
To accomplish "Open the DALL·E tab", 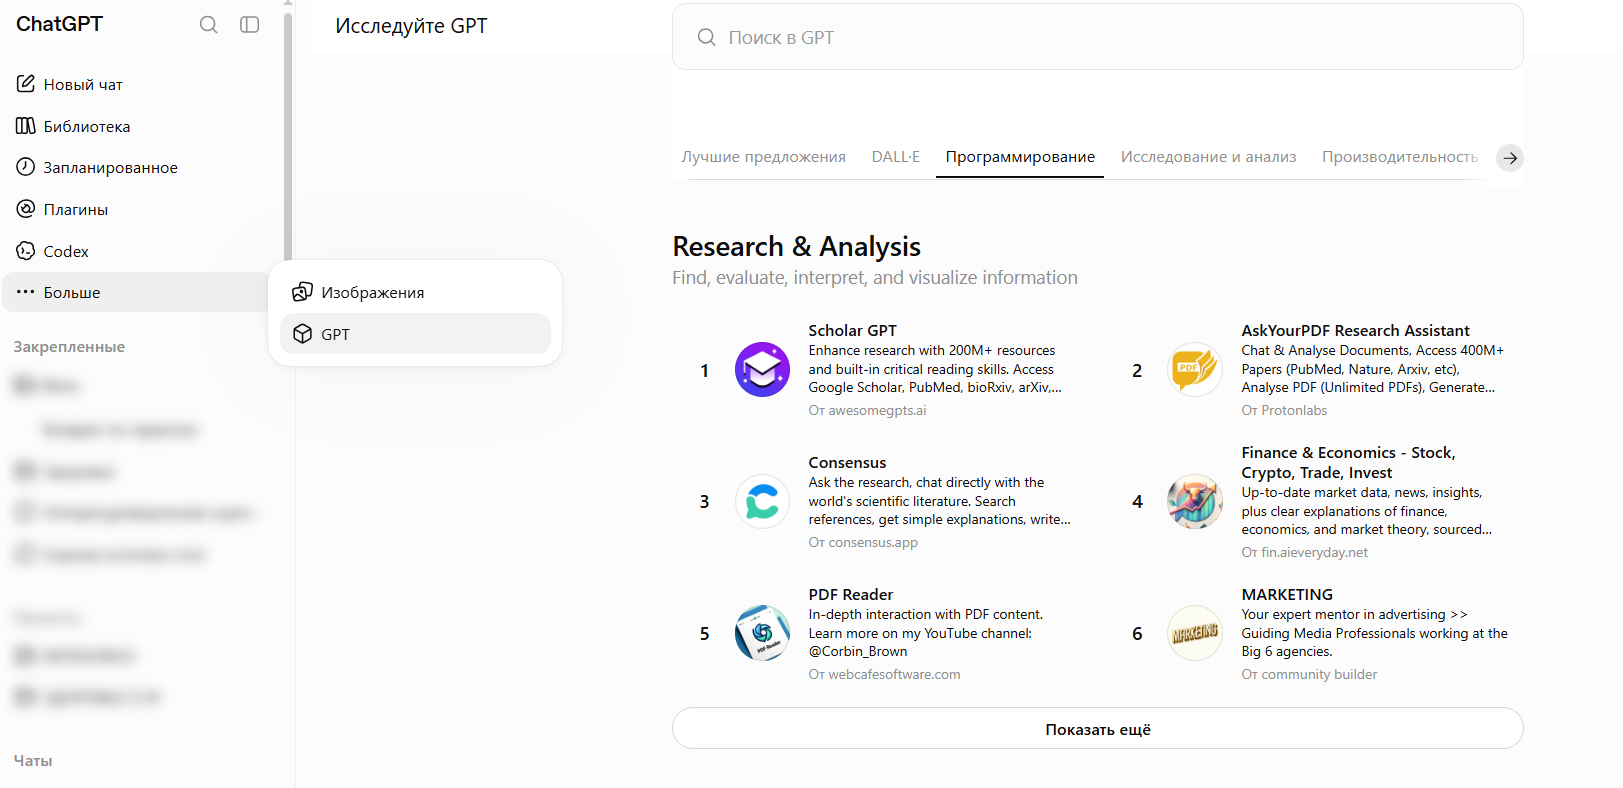I will click(895, 157).
